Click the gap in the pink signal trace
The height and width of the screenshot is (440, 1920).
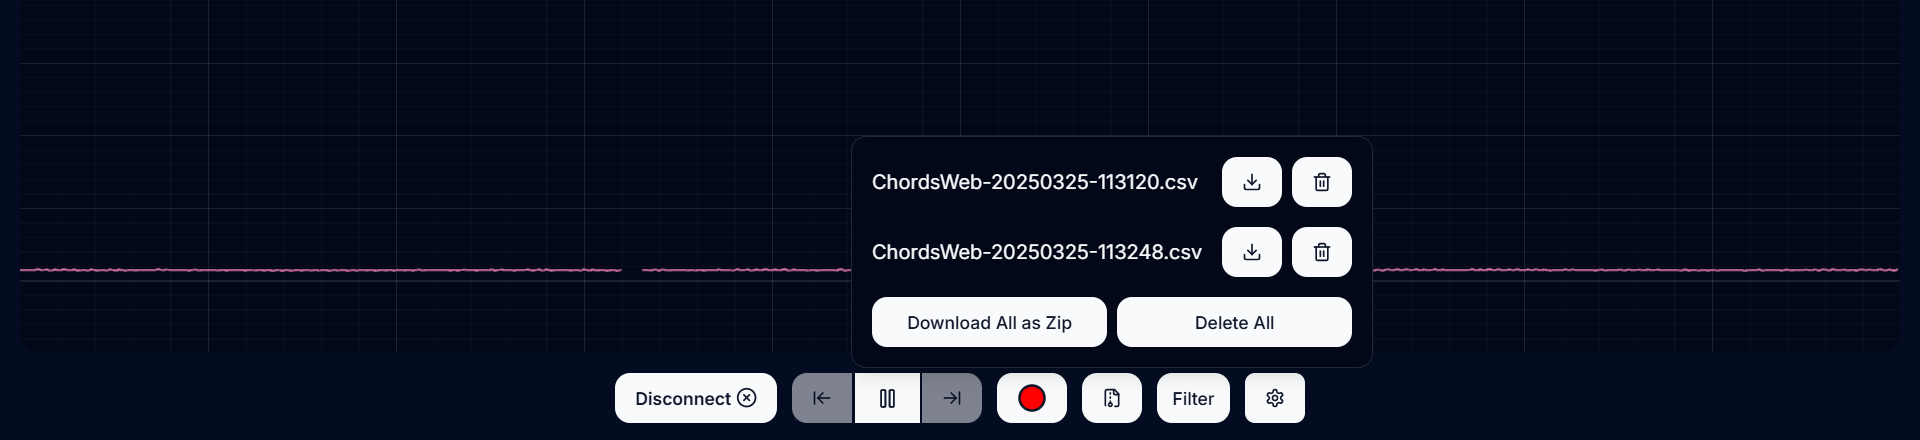tap(632, 270)
